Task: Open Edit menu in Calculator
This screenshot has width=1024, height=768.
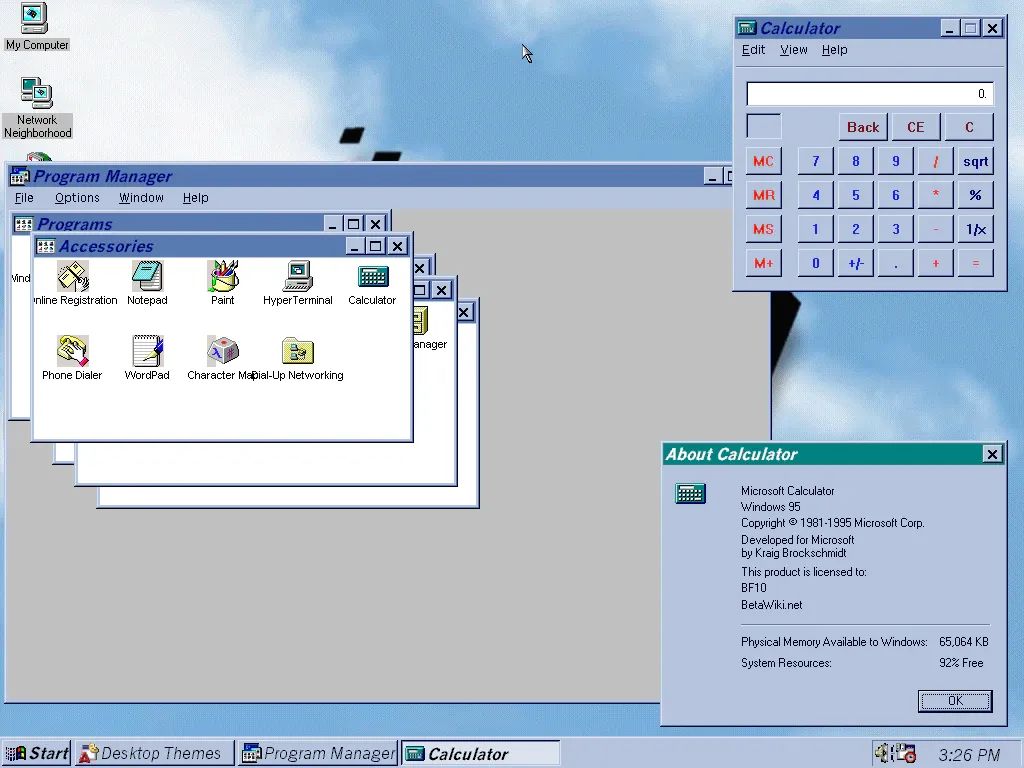Action: pos(753,50)
